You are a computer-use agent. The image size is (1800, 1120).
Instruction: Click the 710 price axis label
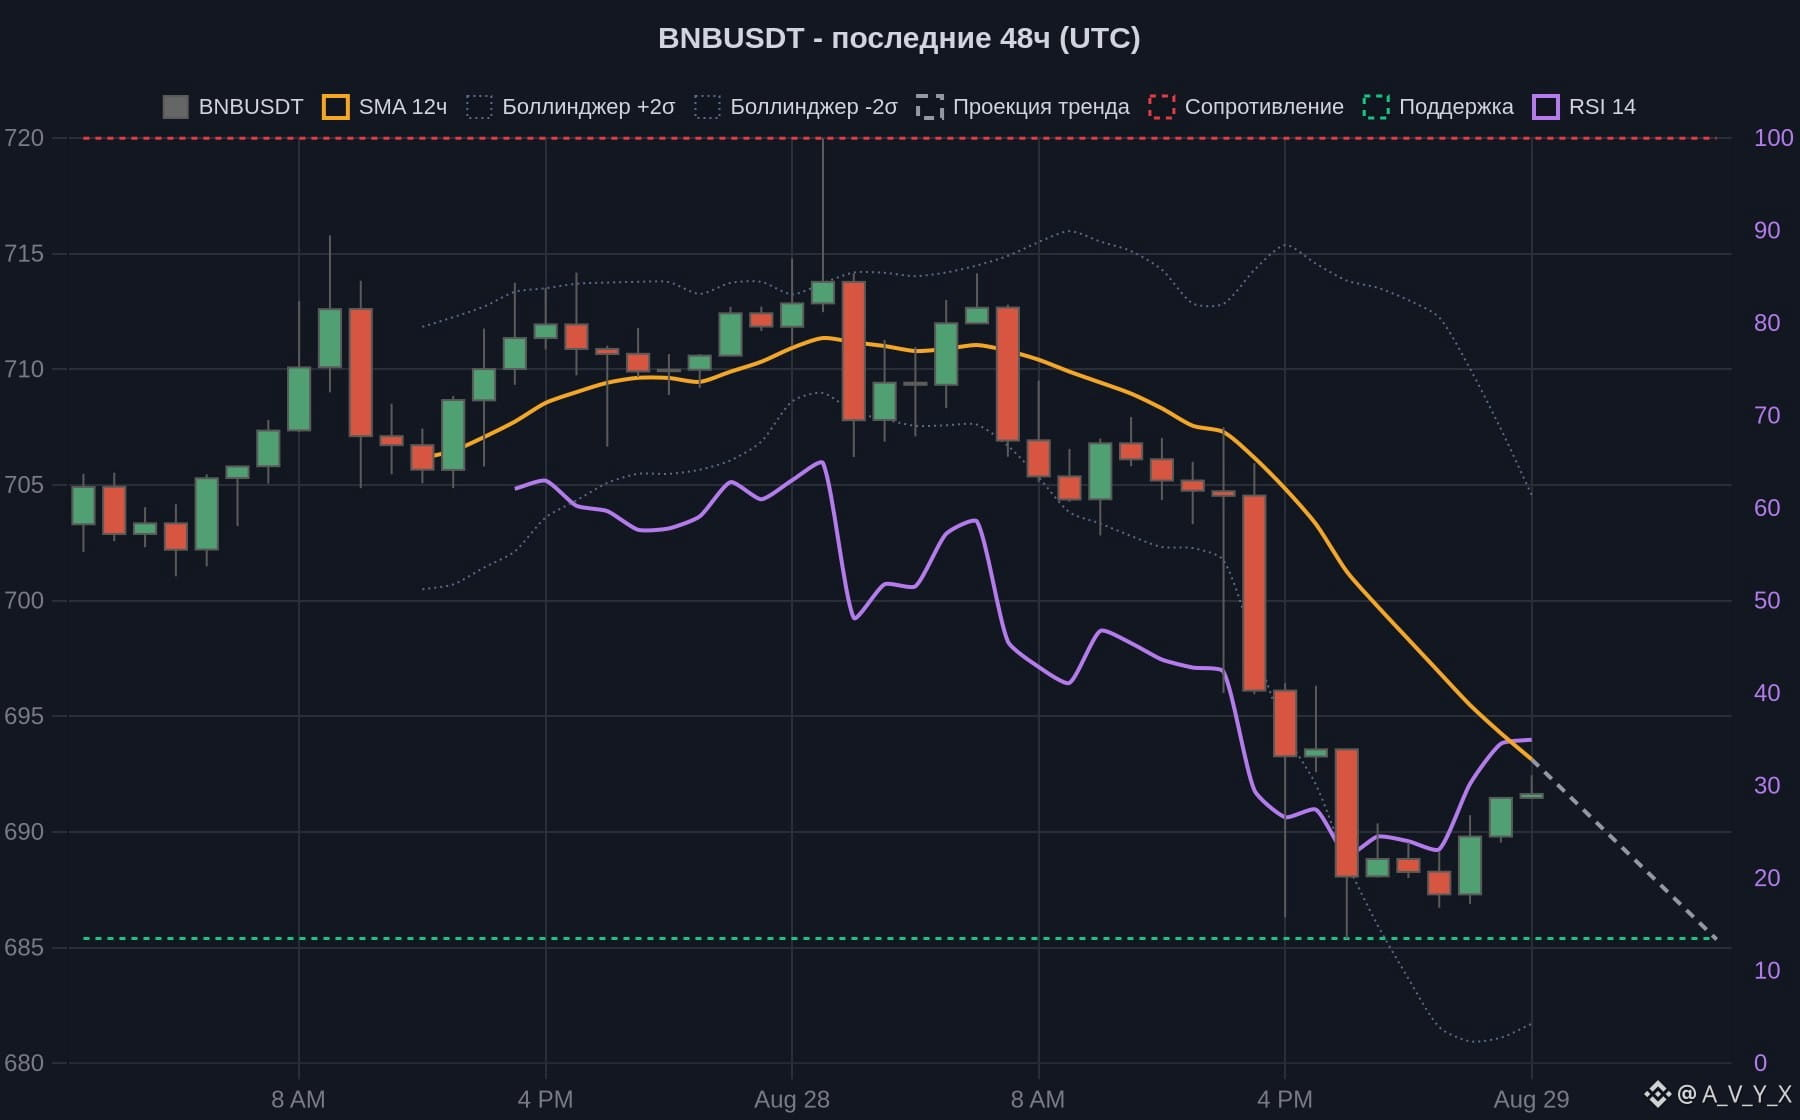pos(24,369)
